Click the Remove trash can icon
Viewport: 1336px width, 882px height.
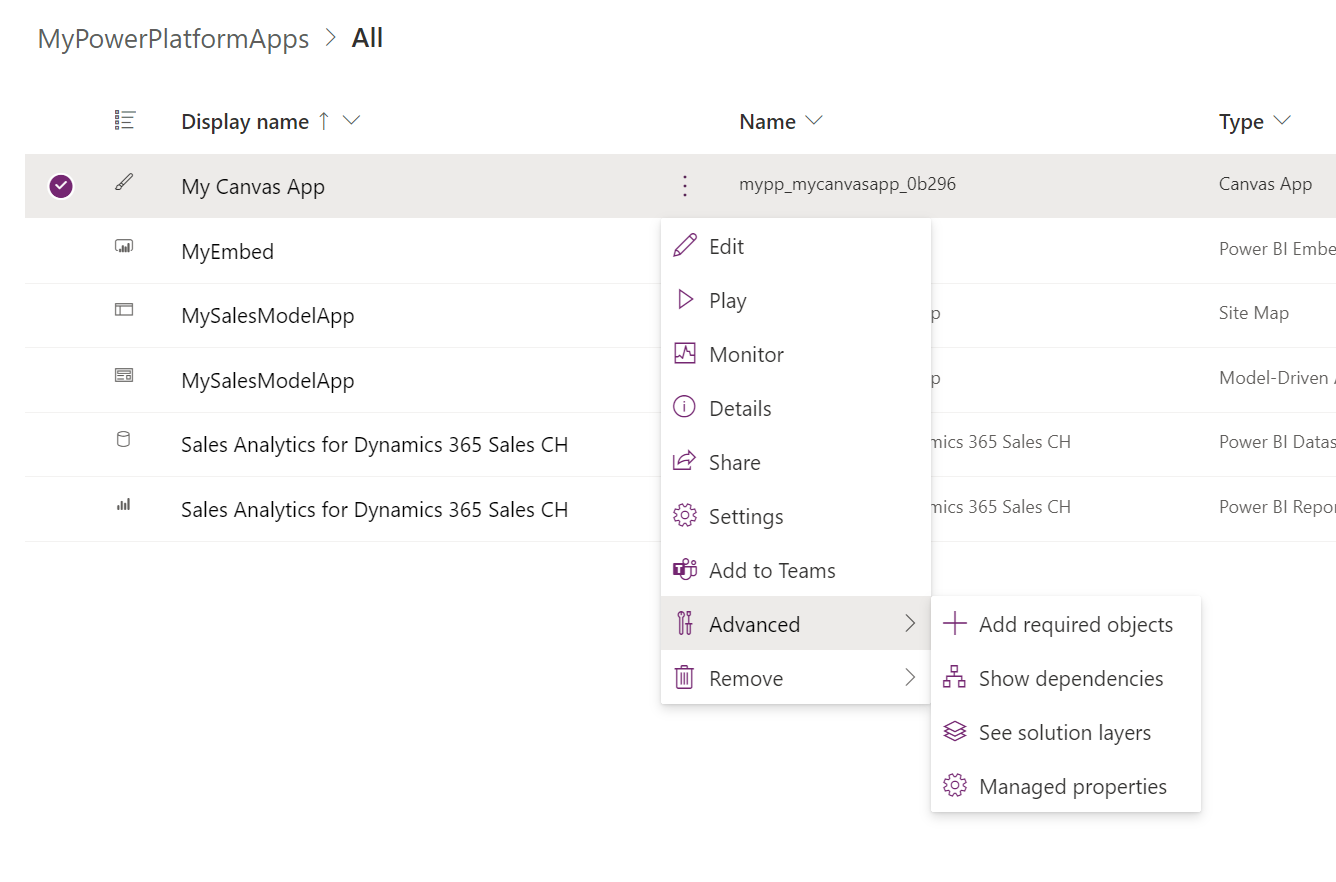click(x=685, y=678)
